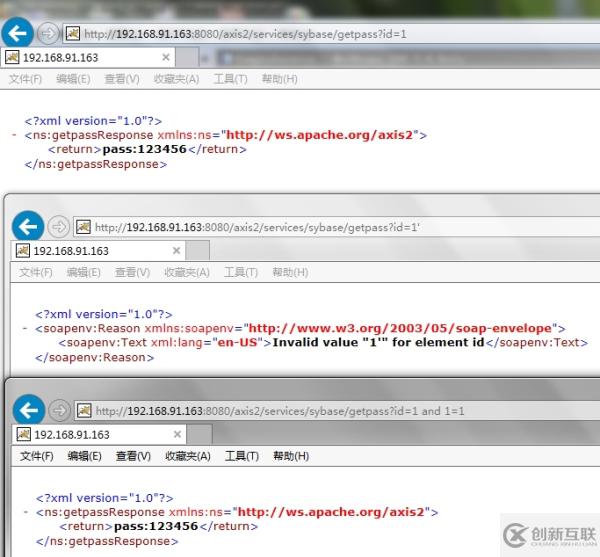The height and width of the screenshot is (557, 600).
Task: Click page icon in middle address bar
Action: click(83, 227)
